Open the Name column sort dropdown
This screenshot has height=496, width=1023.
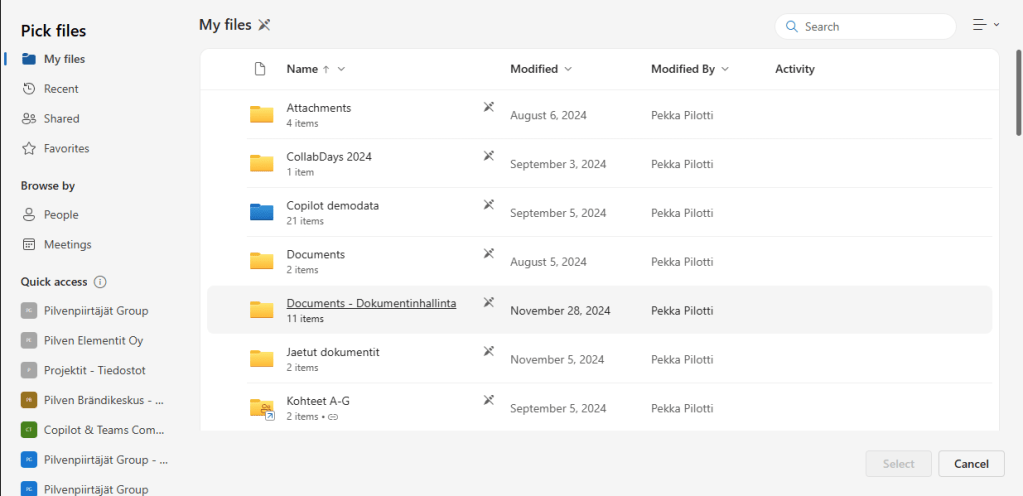pyautogui.click(x=341, y=69)
